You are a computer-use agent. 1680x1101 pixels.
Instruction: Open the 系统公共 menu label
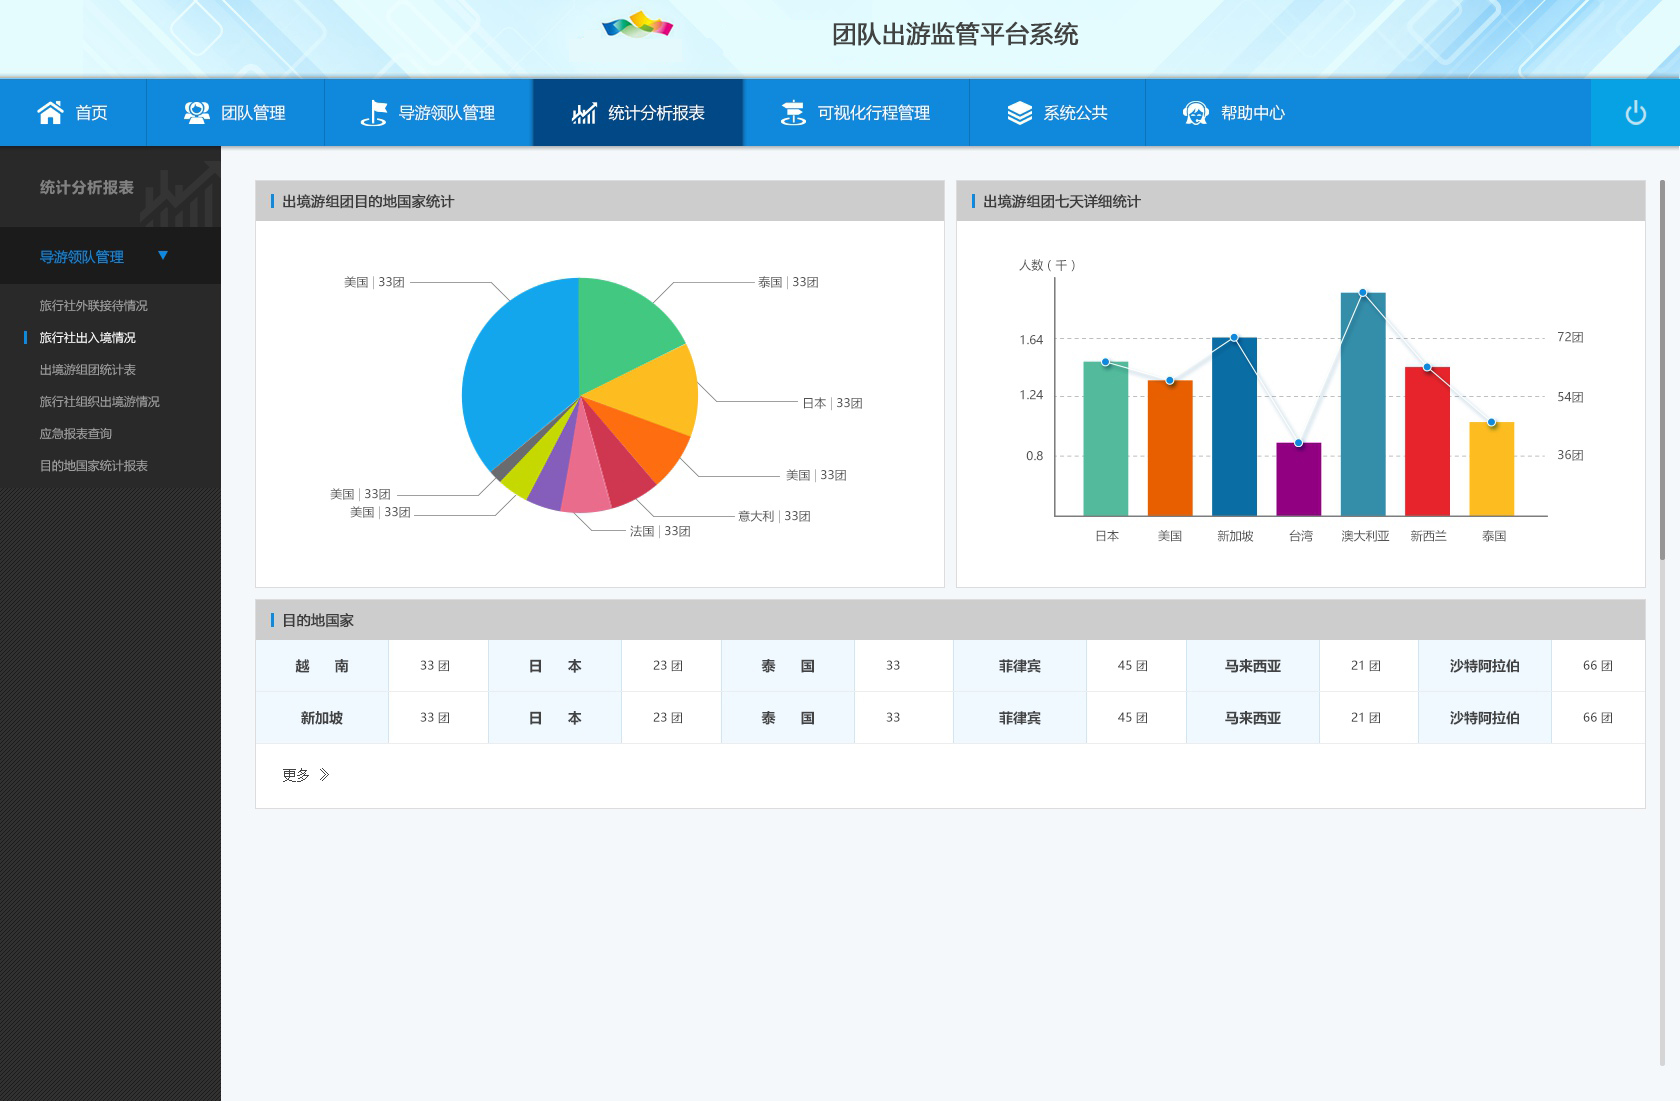[1075, 113]
